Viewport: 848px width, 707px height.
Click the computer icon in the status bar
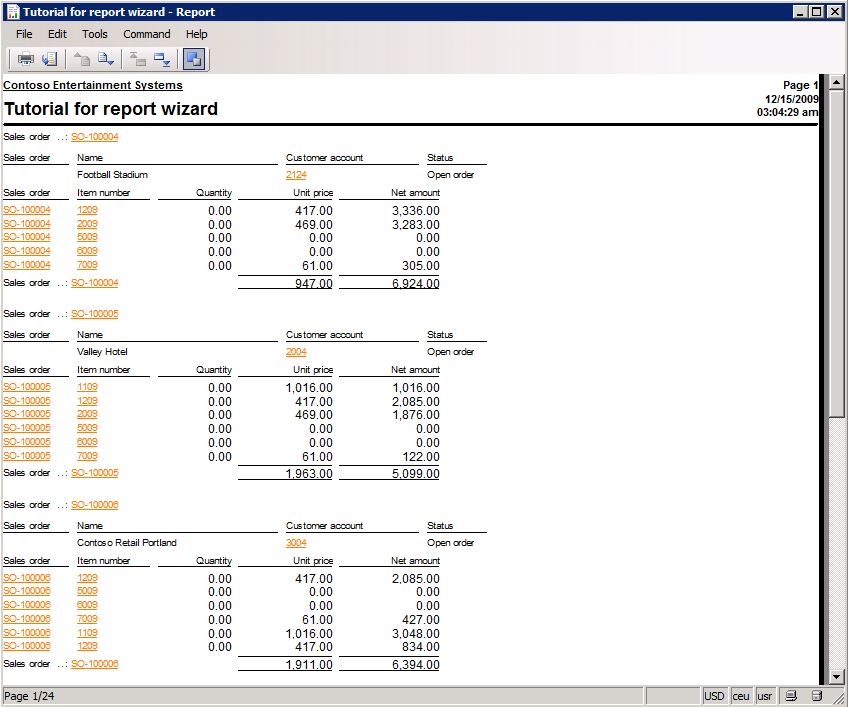[791, 696]
